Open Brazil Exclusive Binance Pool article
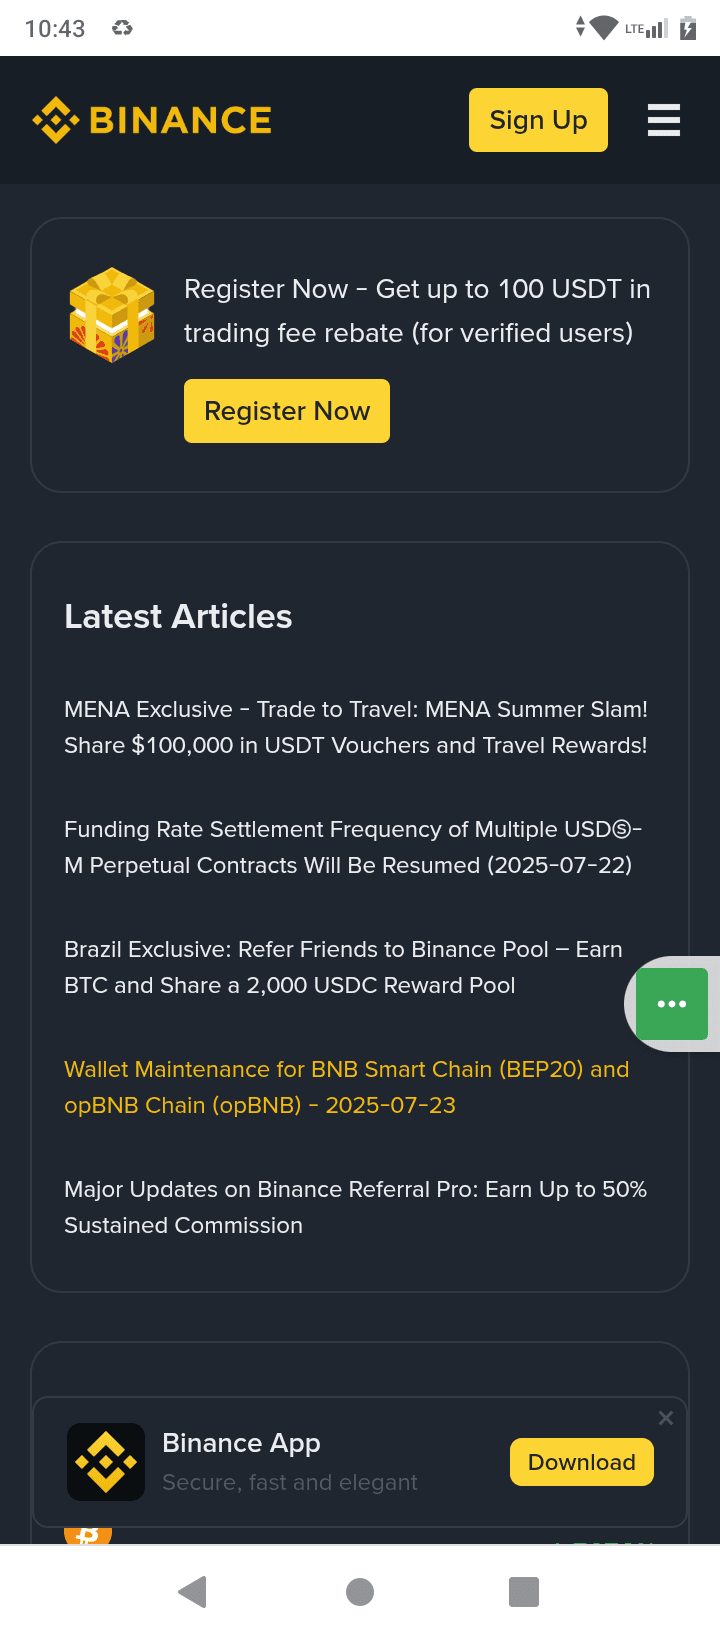Screen dimensions: 720x1640 (x=343, y=967)
